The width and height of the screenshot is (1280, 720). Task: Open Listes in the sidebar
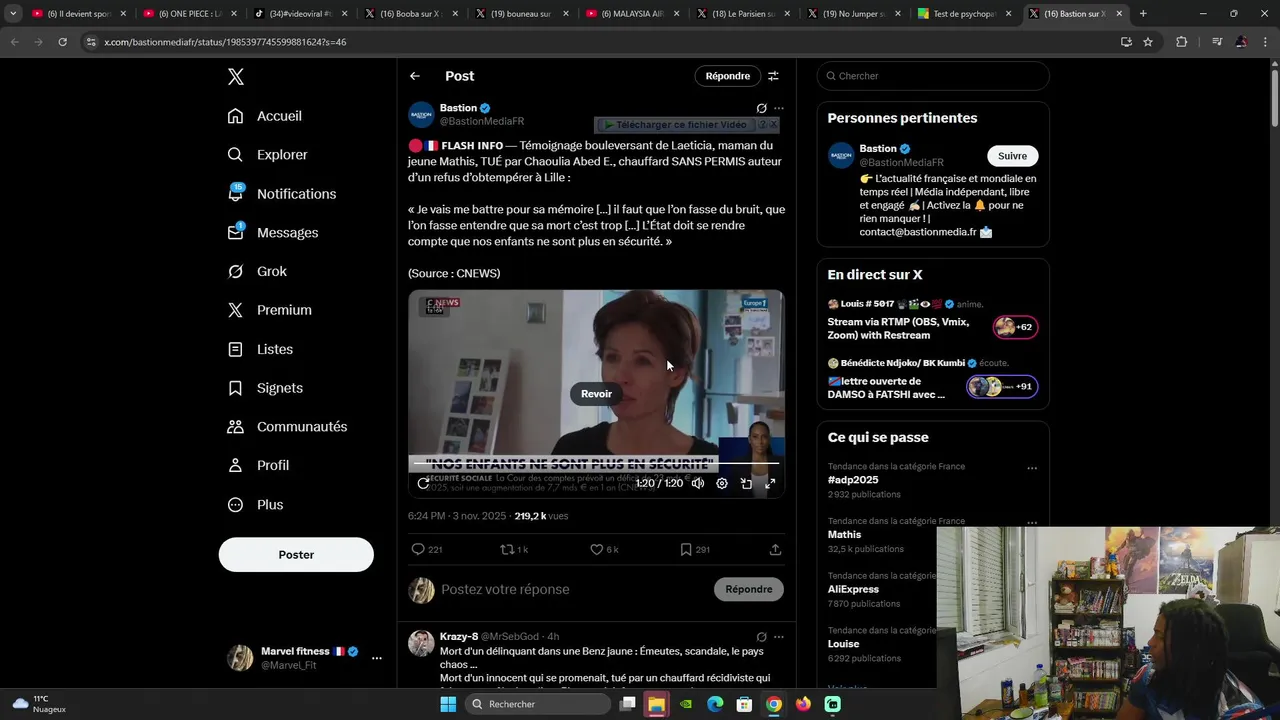tap(261, 349)
